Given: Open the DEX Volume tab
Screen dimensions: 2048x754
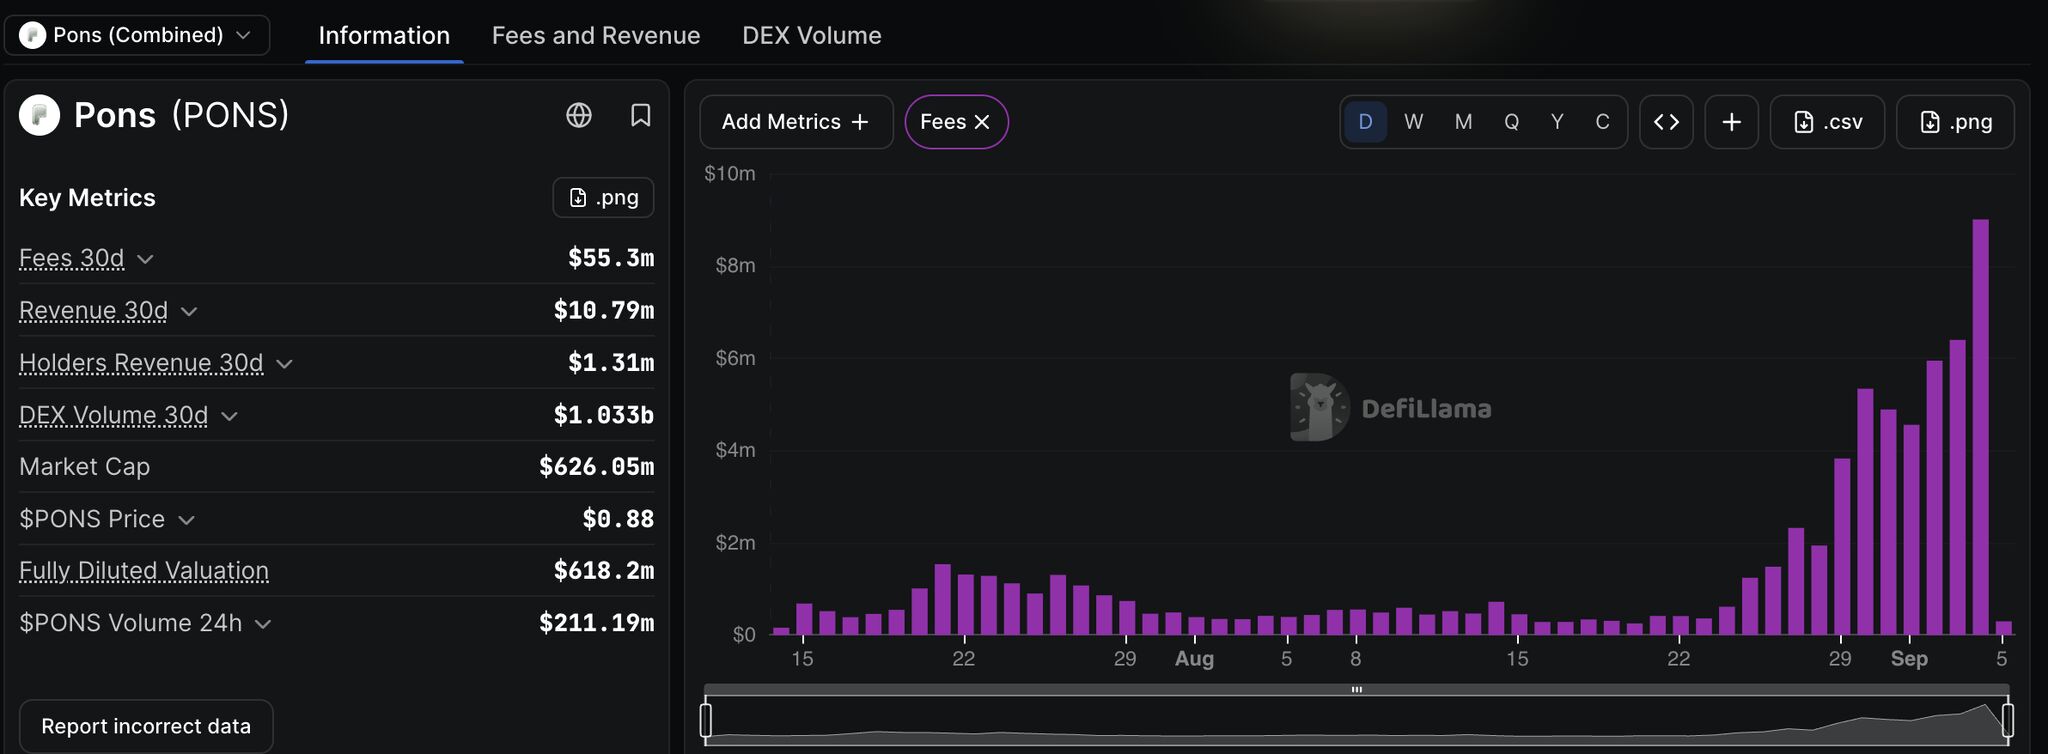Looking at the screenshot, I should [x=811, y=35].
